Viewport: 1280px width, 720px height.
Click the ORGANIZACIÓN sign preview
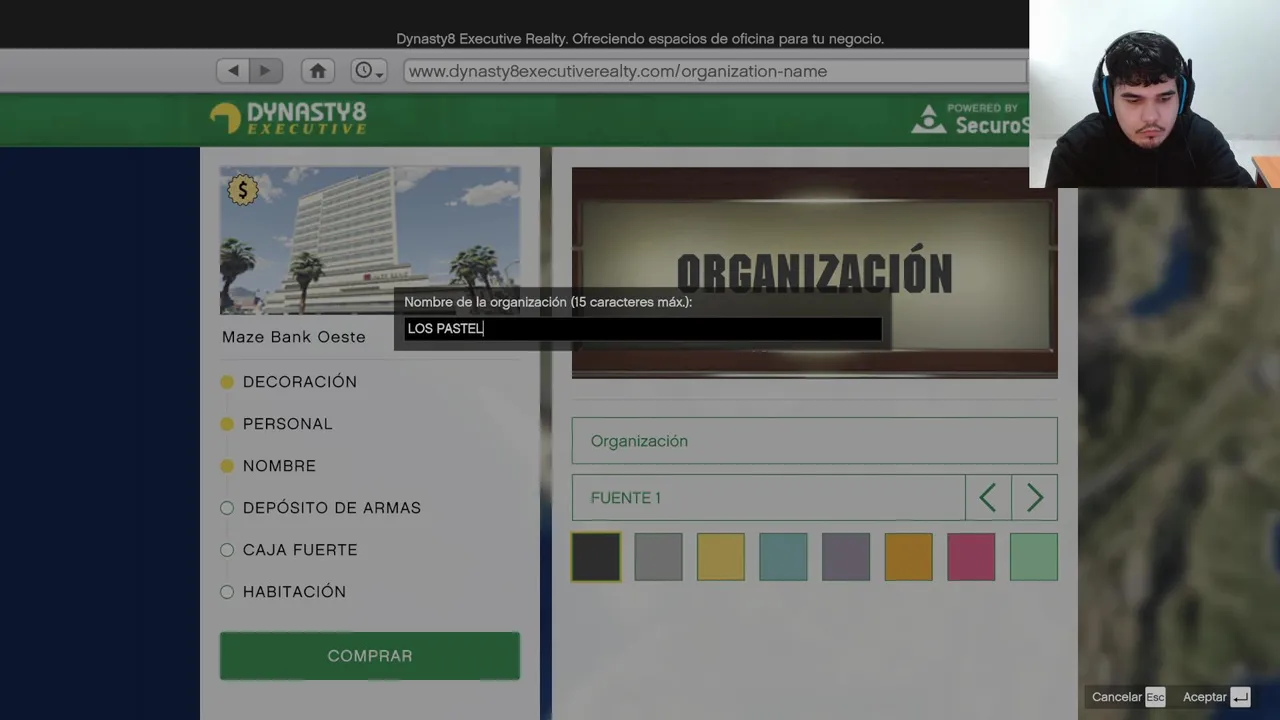tap(814, 273)
